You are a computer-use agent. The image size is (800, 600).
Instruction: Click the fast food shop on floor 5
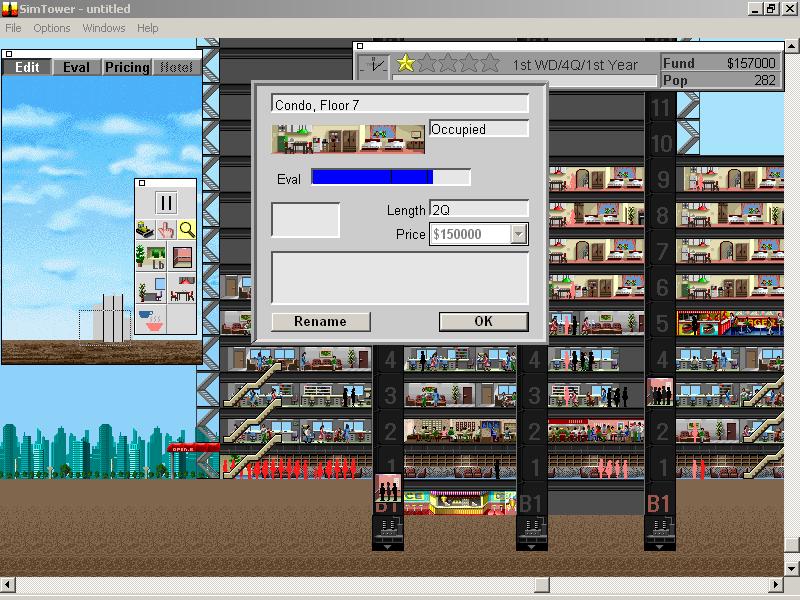[x=730, y=323]
